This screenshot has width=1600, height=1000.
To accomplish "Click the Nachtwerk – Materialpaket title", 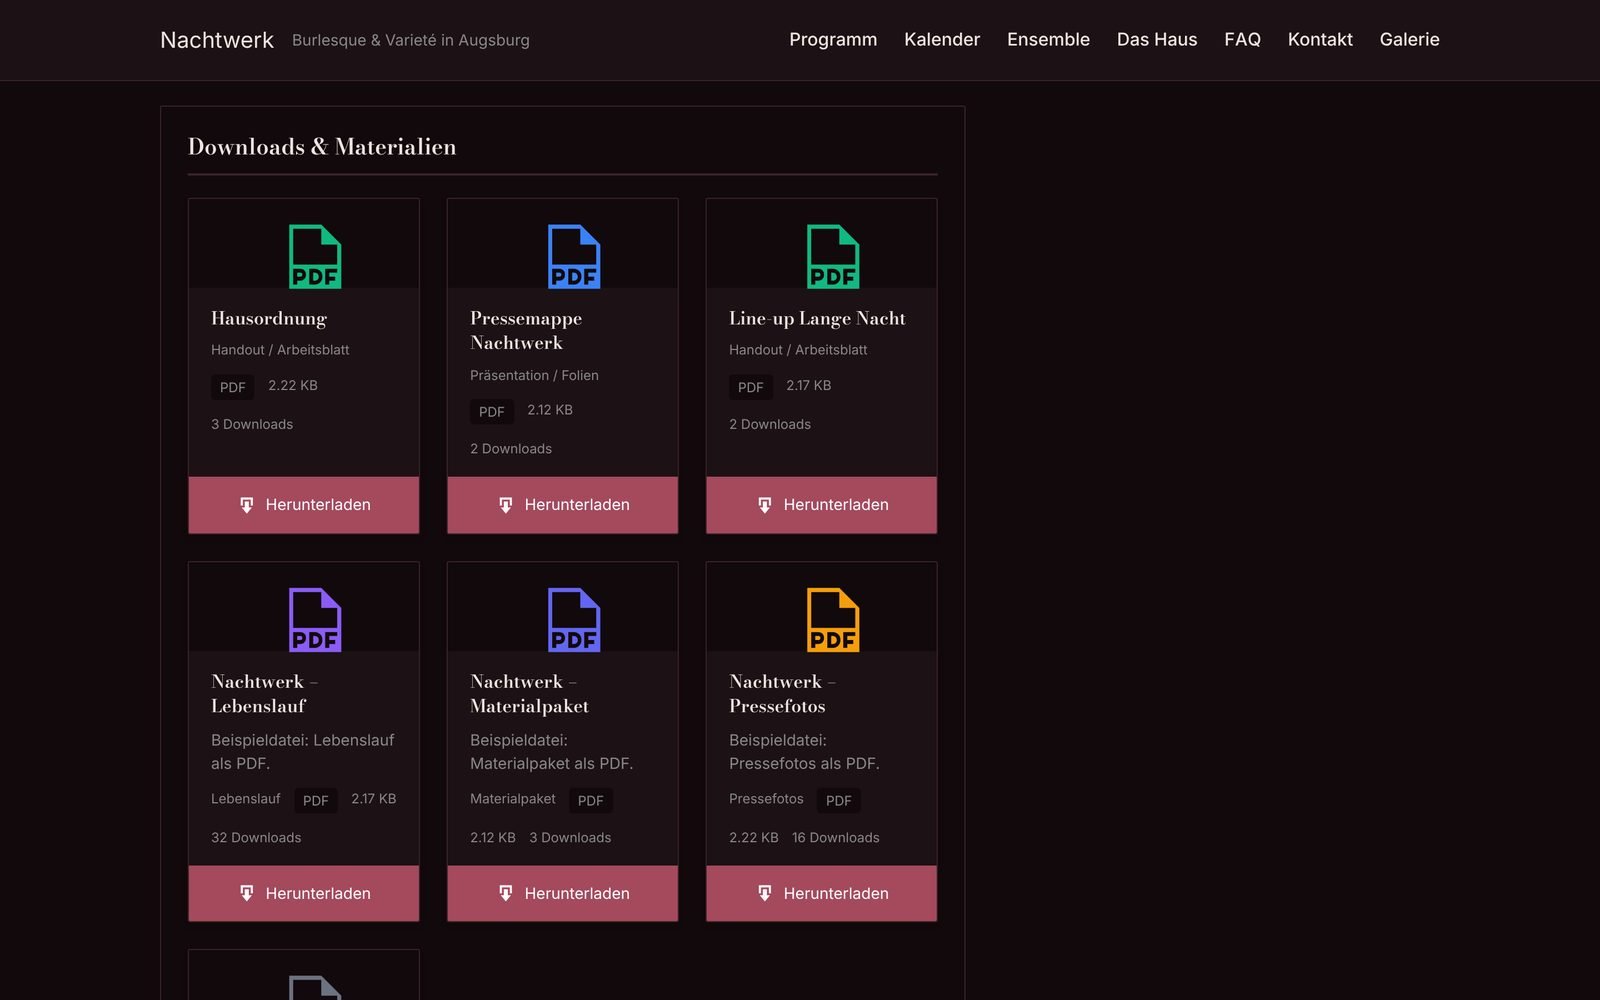I will [530, 694].
